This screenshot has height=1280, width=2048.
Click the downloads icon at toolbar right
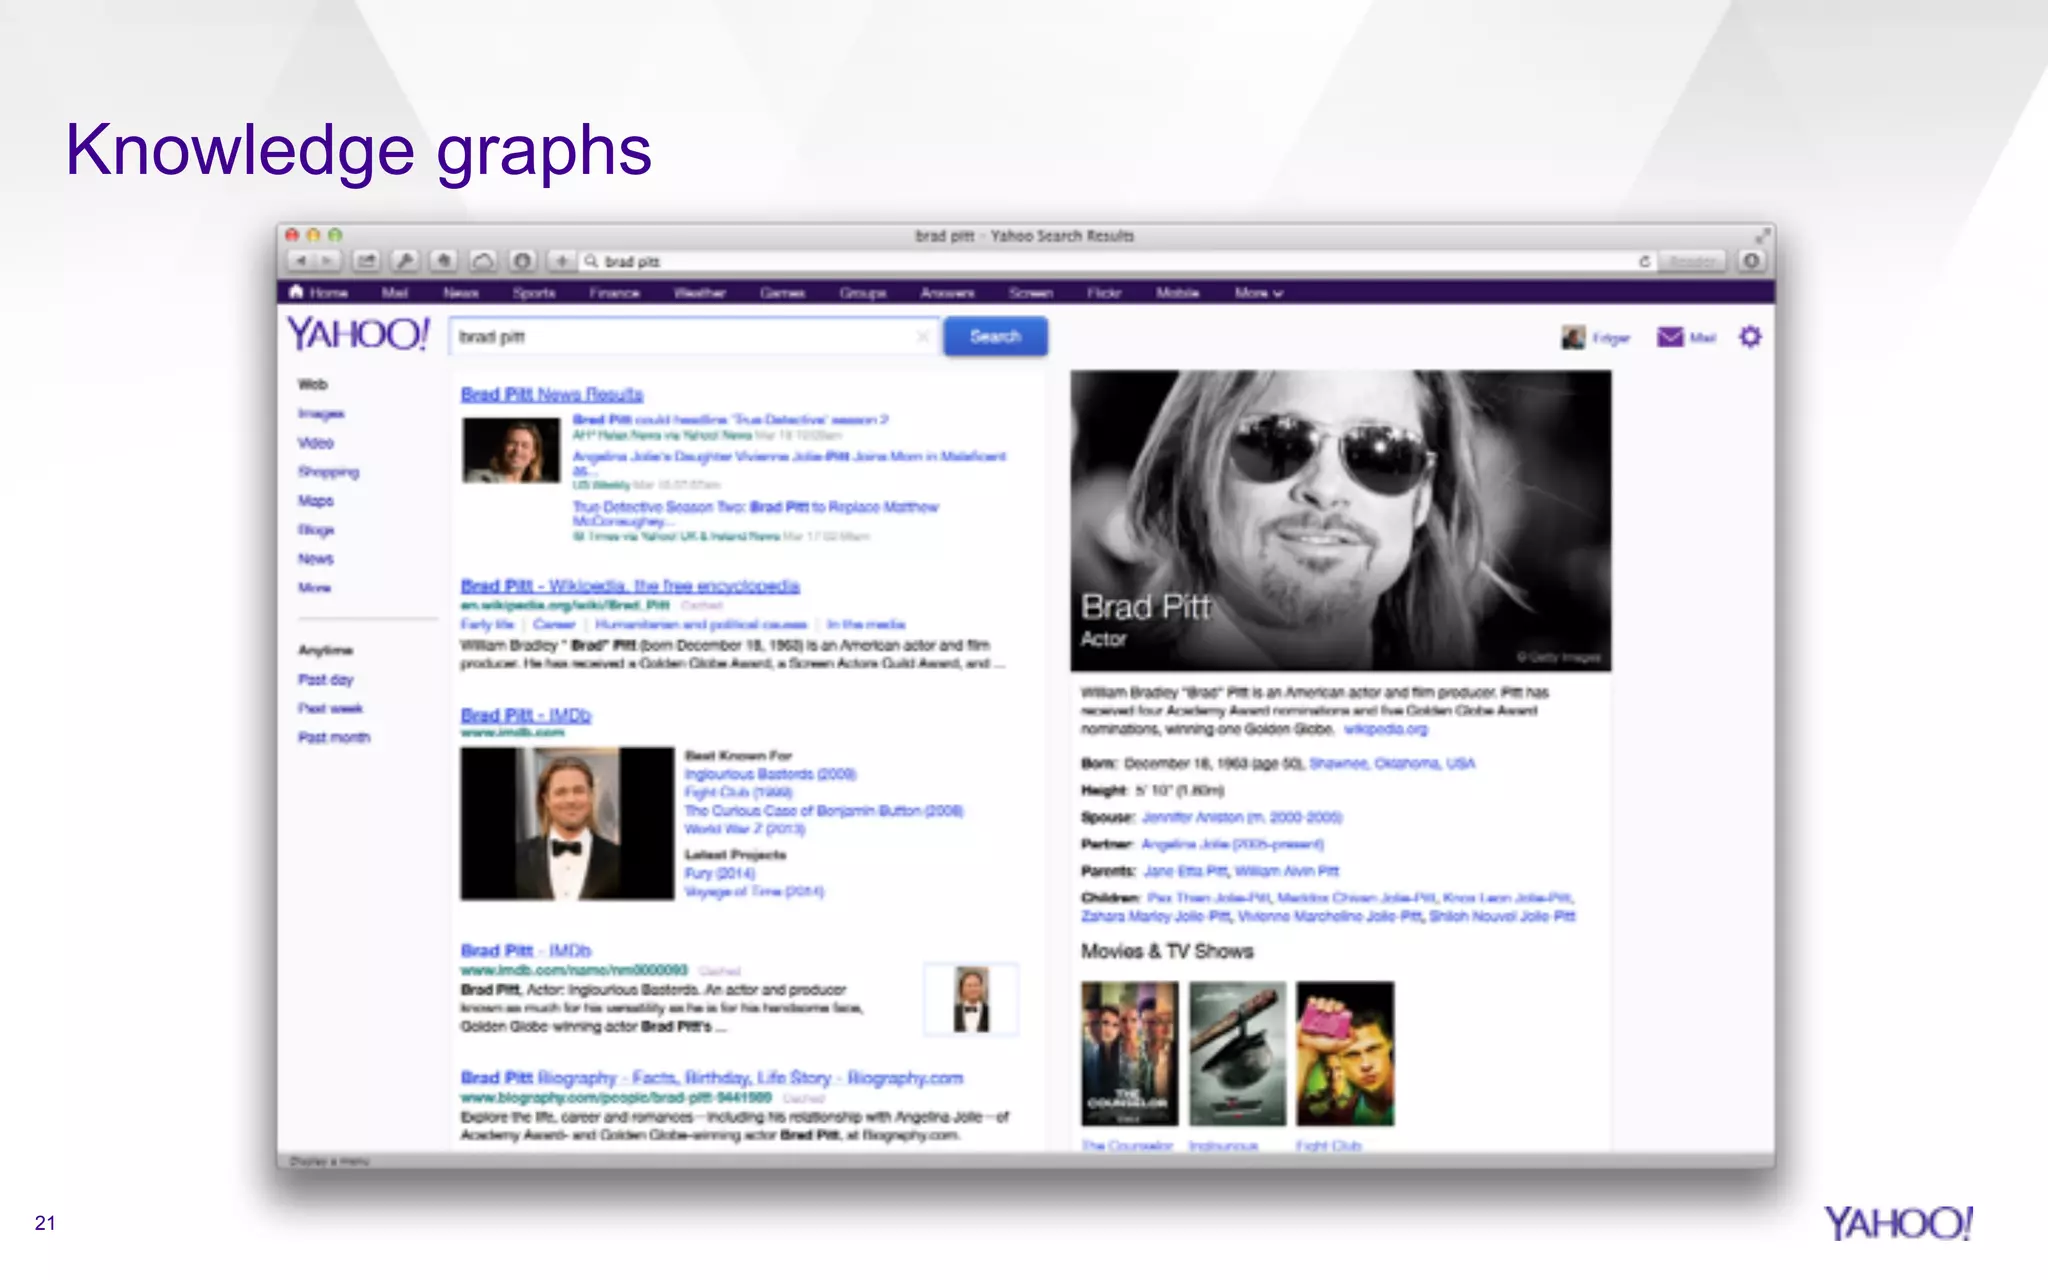click(x=1751, y=261)
